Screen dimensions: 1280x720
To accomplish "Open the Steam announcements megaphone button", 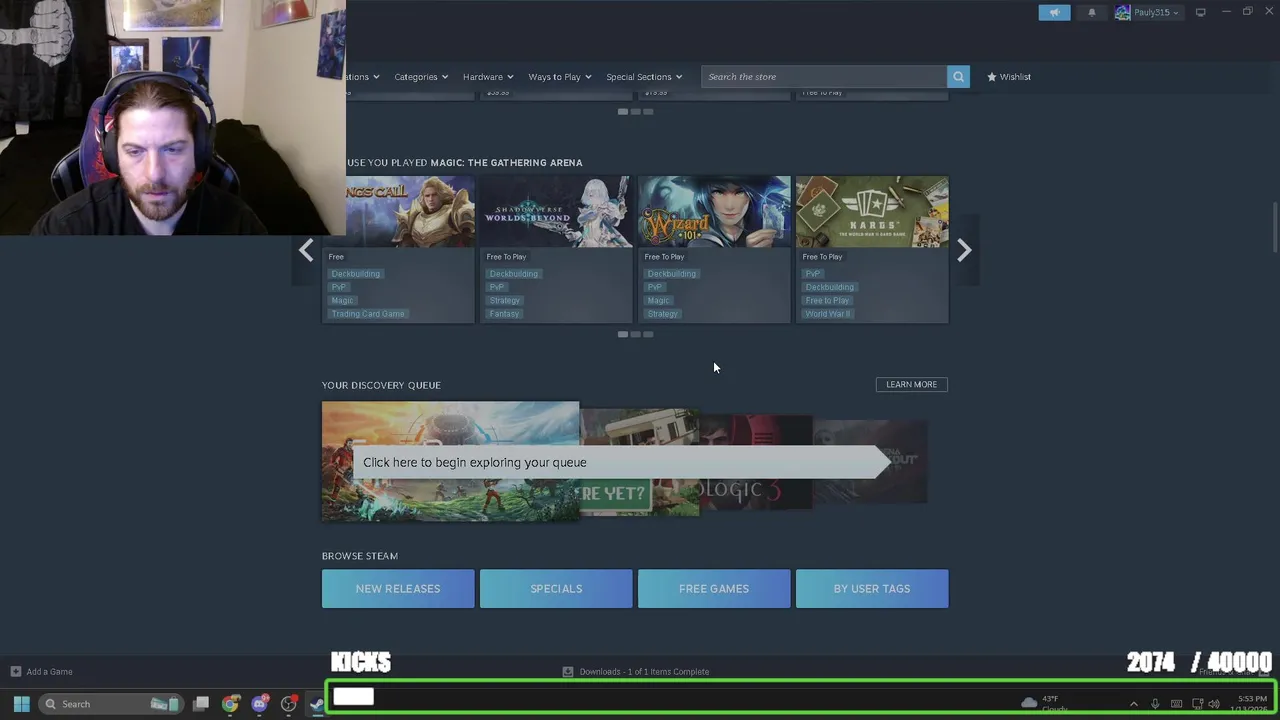I will coord(1054,12).
